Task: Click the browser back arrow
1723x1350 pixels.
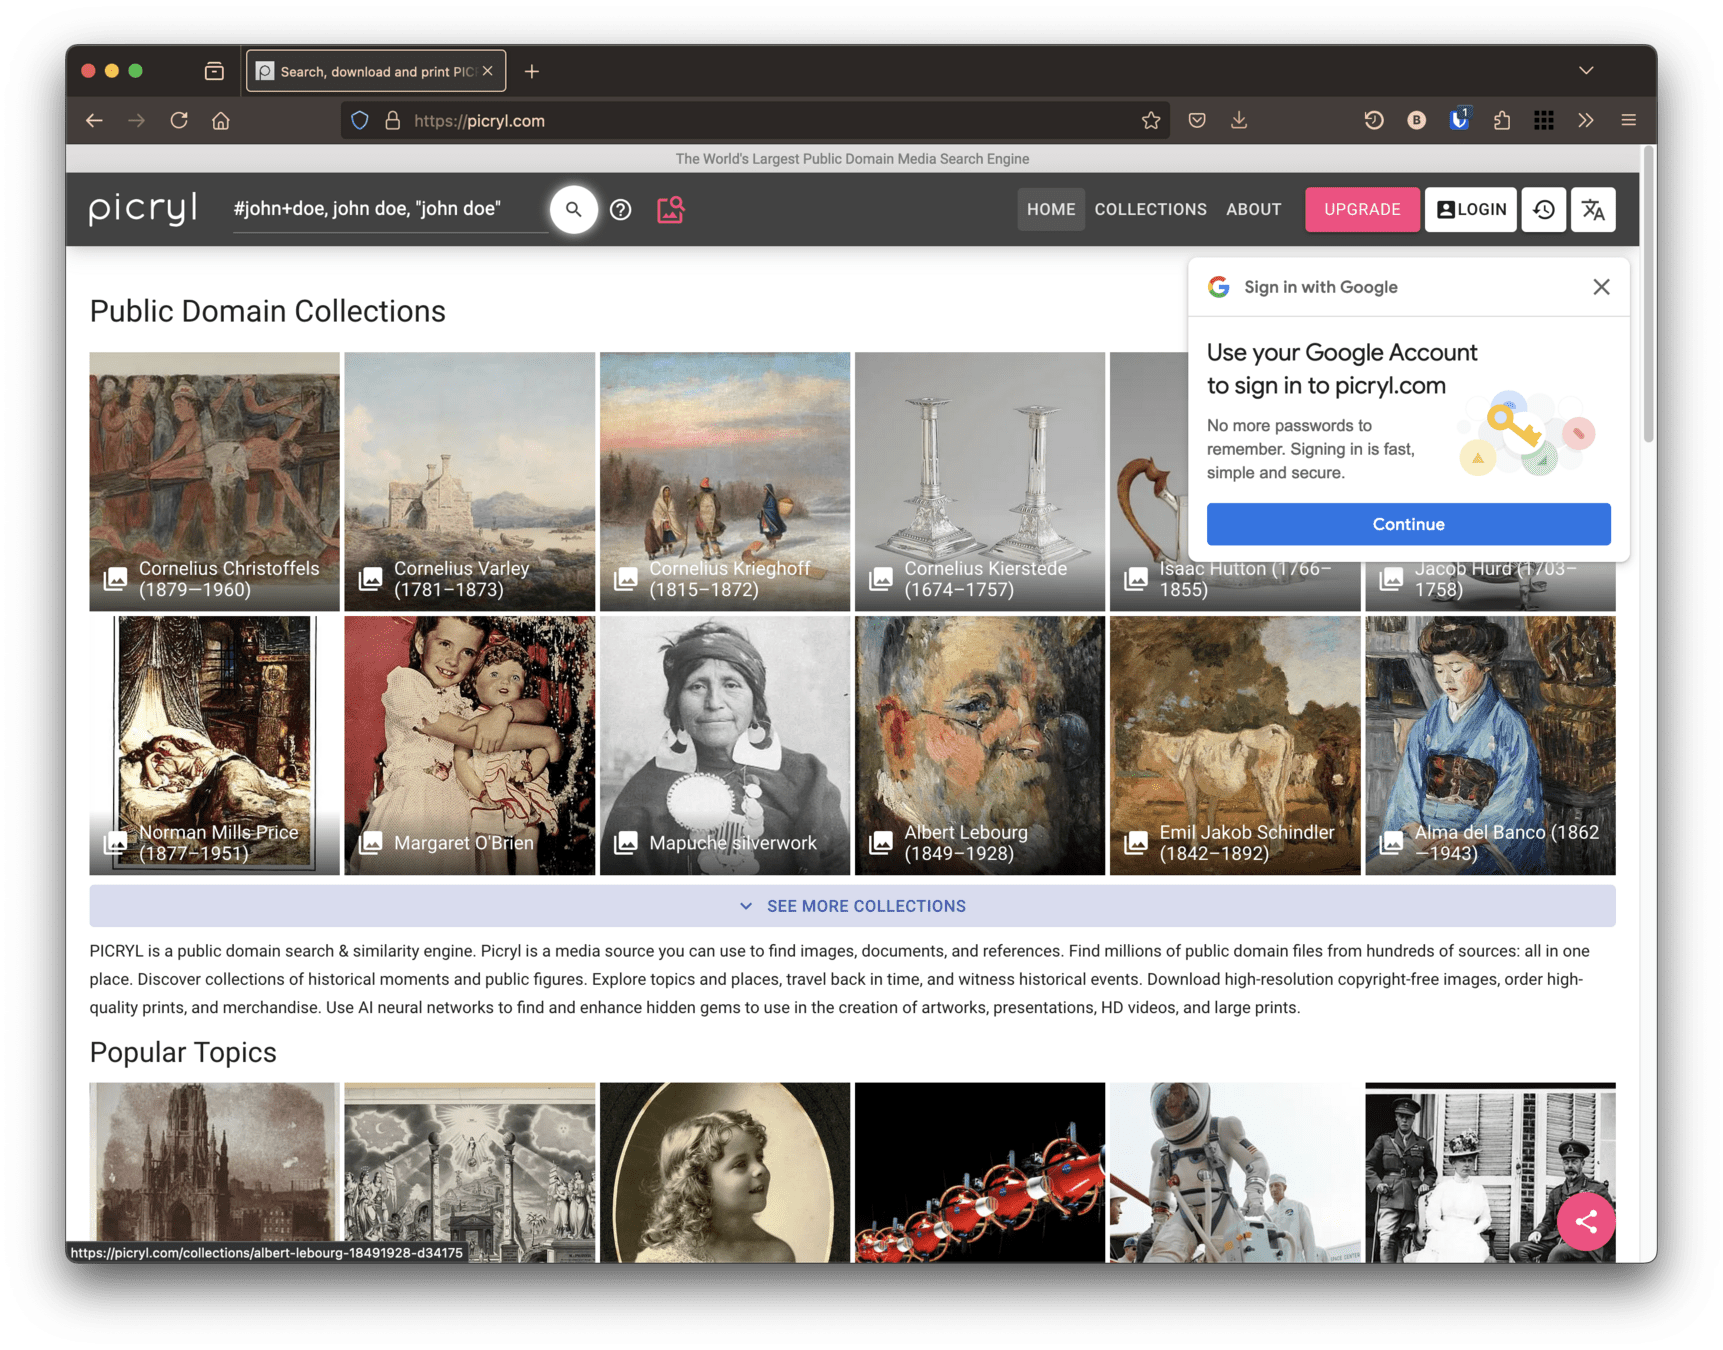Action: coord(94,120)
